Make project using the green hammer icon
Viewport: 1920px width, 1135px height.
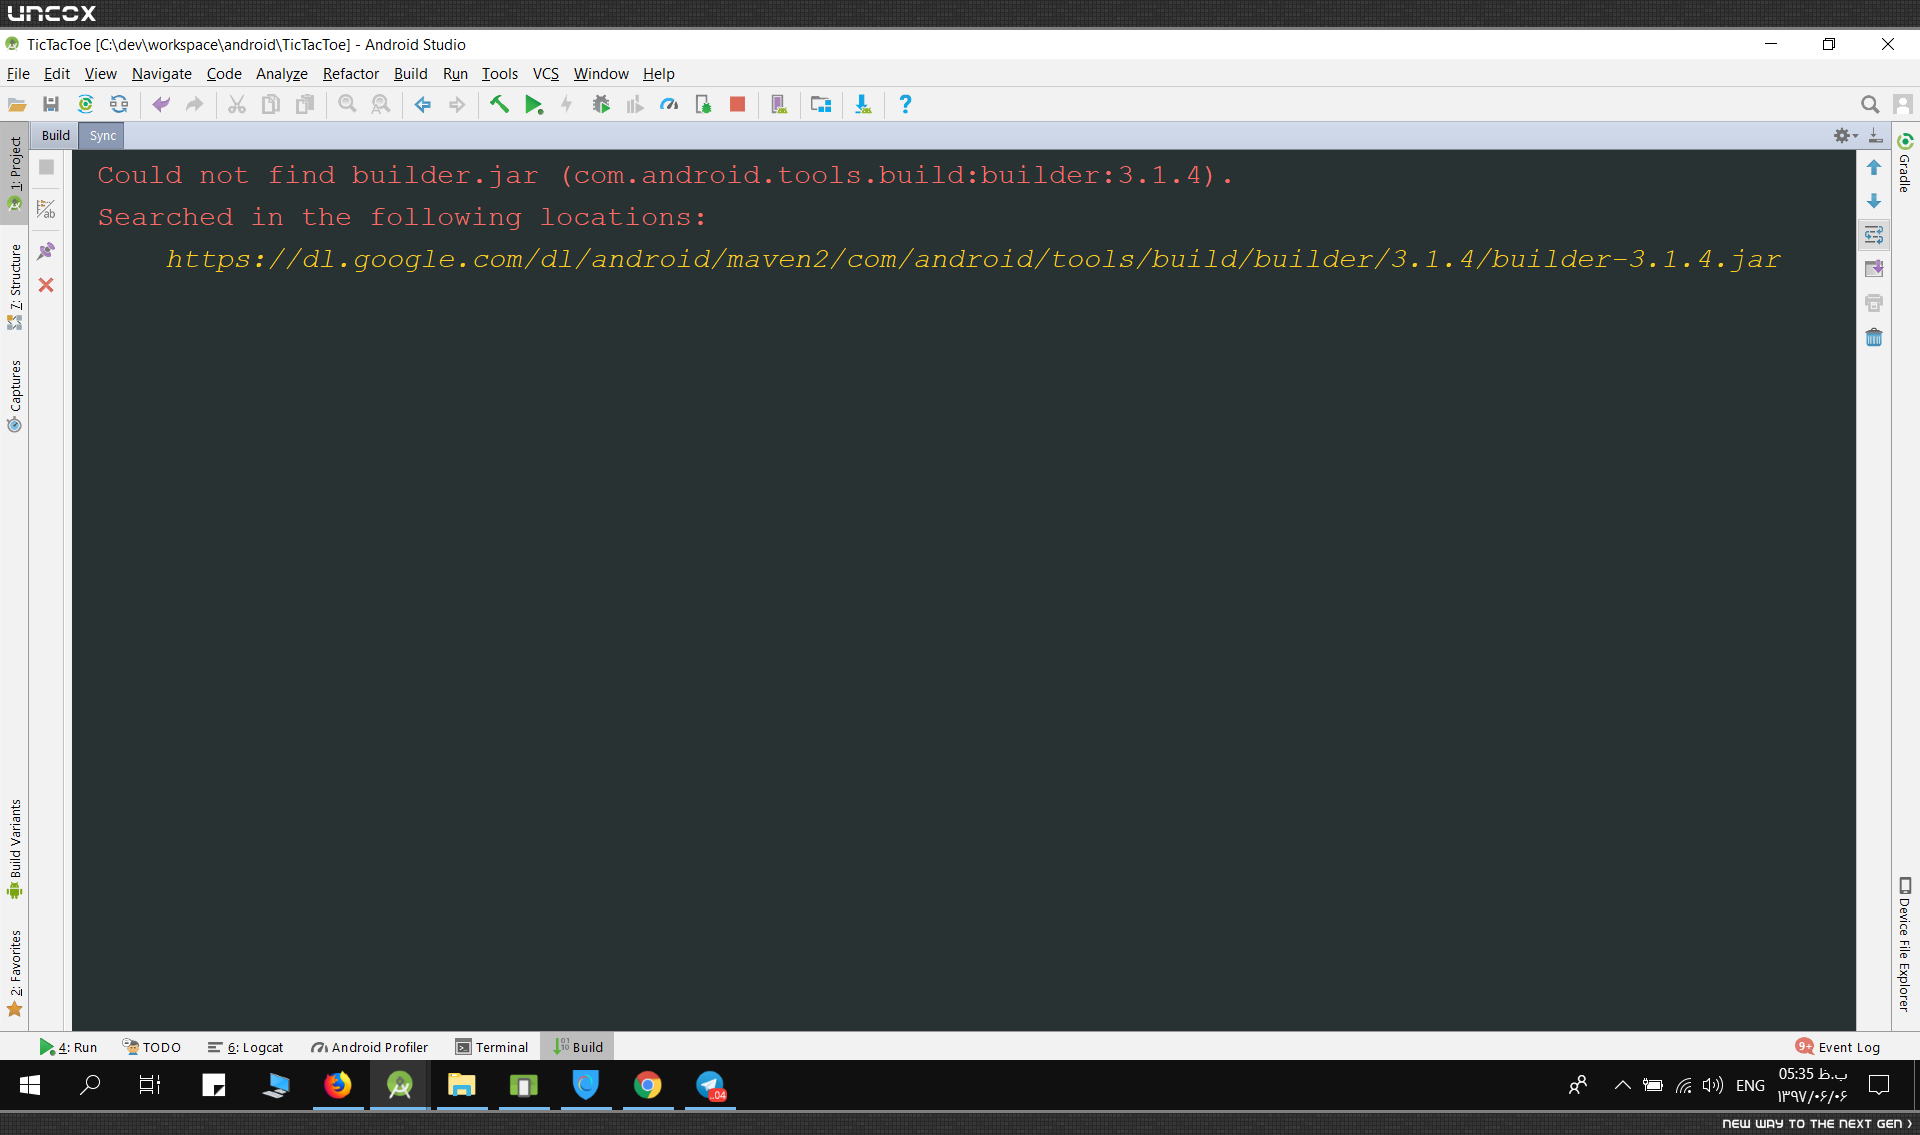499,104
